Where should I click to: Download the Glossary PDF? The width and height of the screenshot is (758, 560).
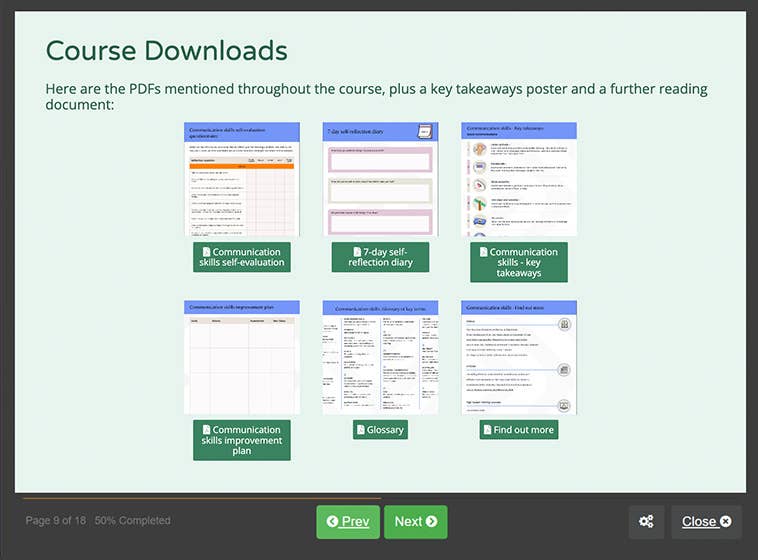coord(380,430)
